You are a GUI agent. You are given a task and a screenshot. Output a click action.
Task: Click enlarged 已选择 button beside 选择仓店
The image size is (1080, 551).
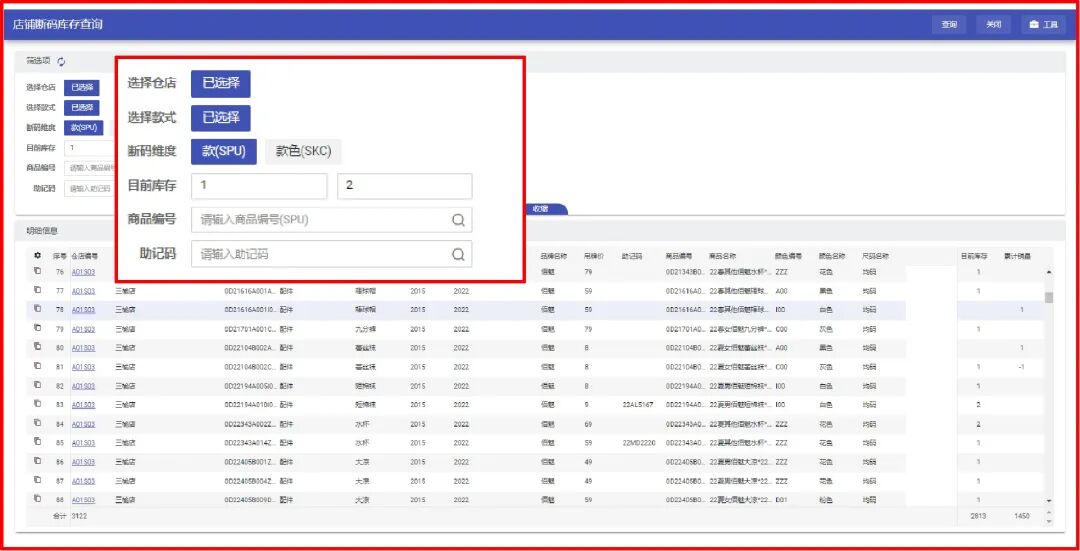click(220, 83)
